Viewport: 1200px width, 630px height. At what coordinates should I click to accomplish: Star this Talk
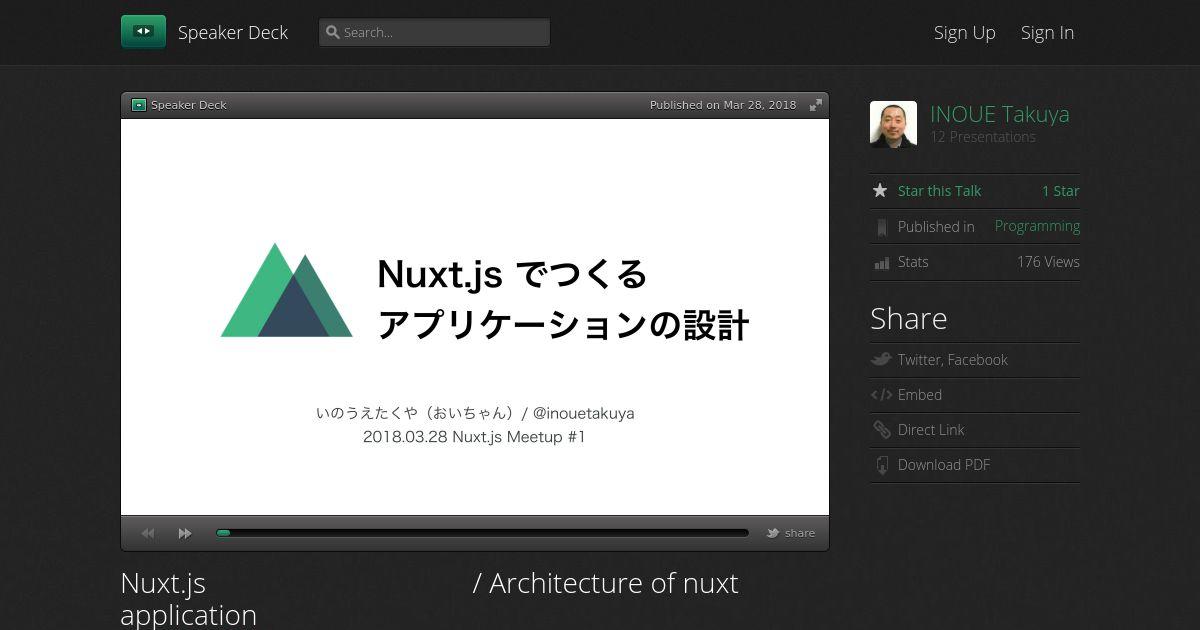click(x=939, y=191)
